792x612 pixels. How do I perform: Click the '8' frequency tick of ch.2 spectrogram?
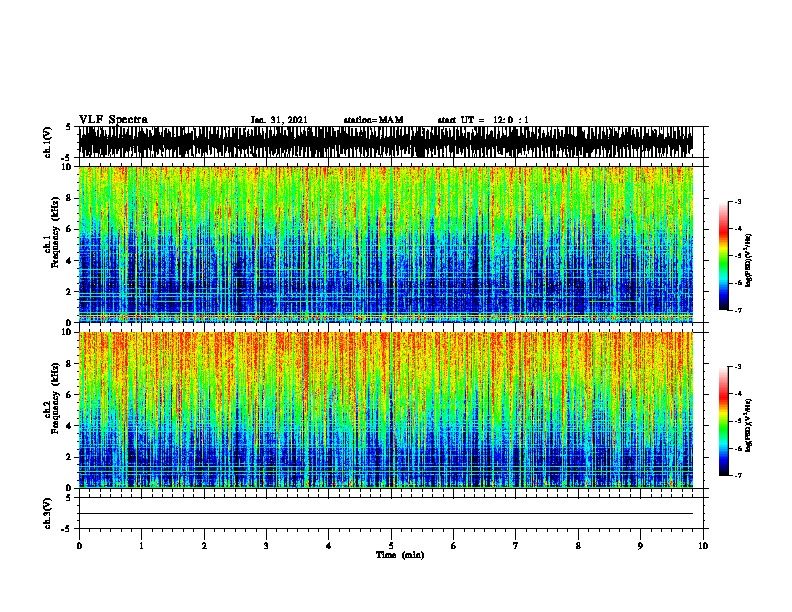pyautogui.click(x=70, y=364)
